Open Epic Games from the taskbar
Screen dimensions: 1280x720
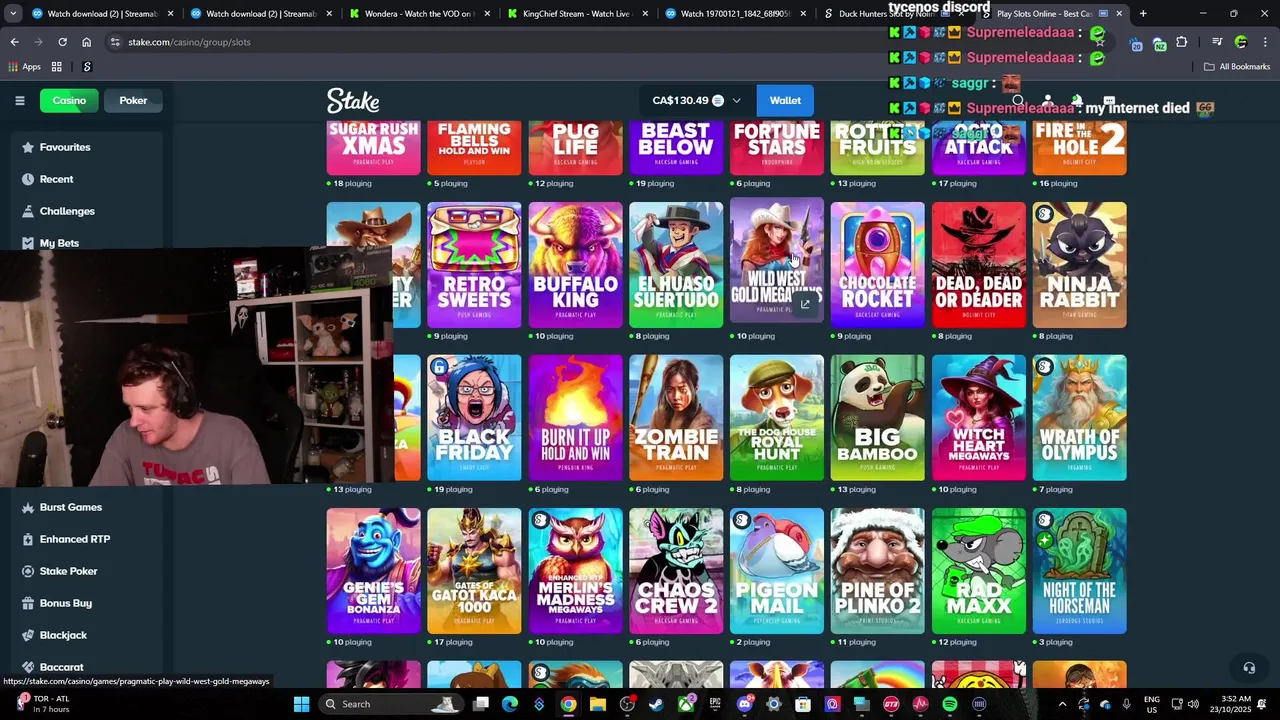pyautogui.click(x=715, y=704)
